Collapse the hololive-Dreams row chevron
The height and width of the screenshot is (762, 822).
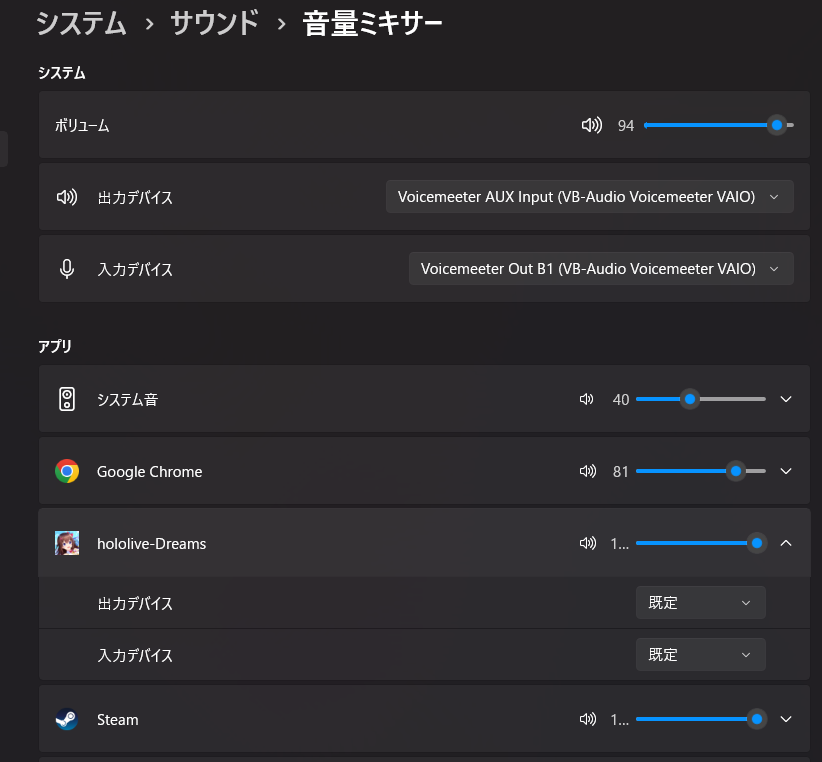pos(786,543)
